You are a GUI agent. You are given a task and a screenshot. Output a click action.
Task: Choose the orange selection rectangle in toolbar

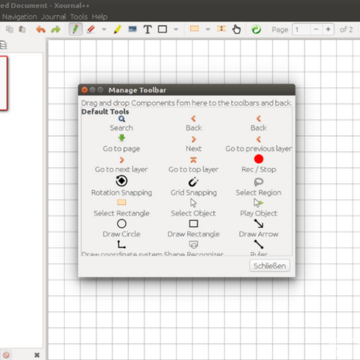click(x=194, y=29)
